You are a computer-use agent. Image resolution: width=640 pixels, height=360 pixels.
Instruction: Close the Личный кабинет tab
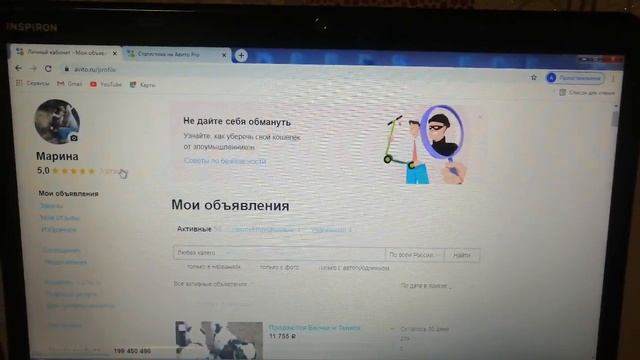[115, 53]
